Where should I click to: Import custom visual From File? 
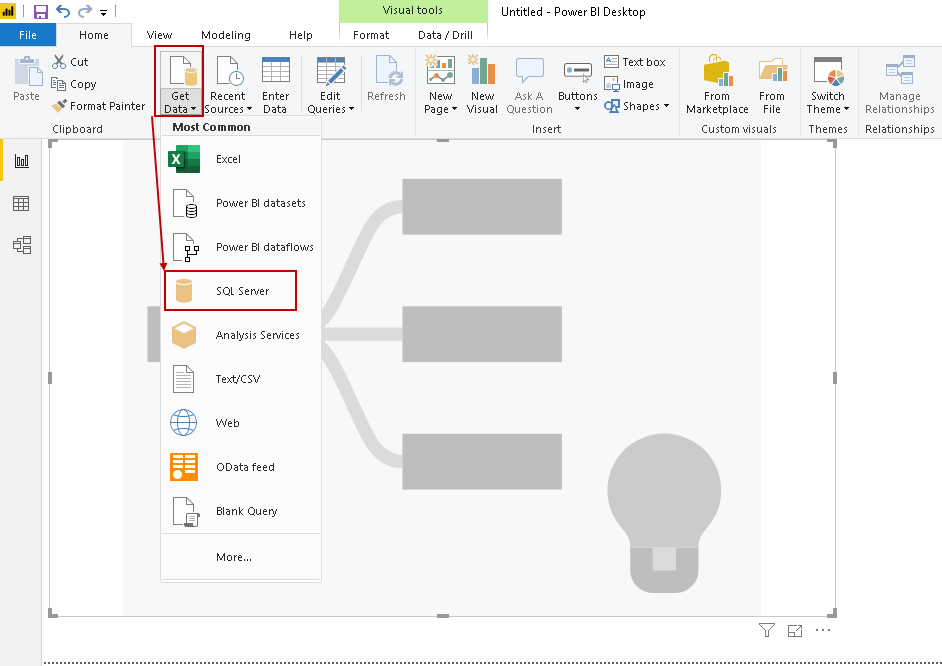pos(771,83)
